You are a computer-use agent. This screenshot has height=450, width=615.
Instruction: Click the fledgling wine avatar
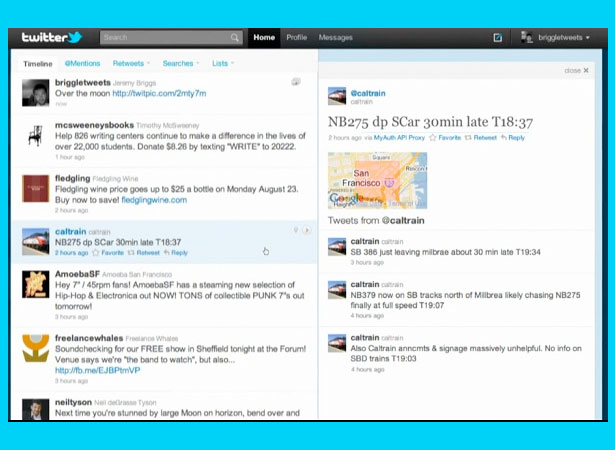[x=36, y=189]
